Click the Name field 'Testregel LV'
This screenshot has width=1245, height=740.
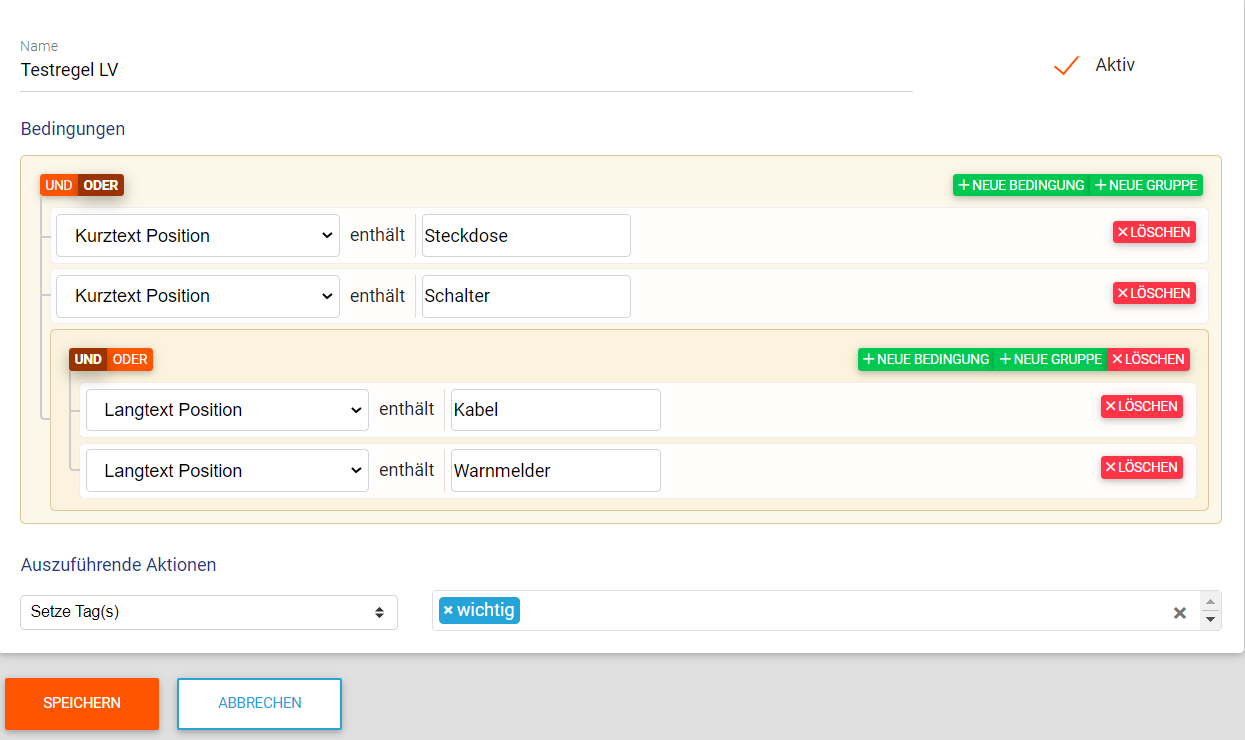click(x=466, y=71)
